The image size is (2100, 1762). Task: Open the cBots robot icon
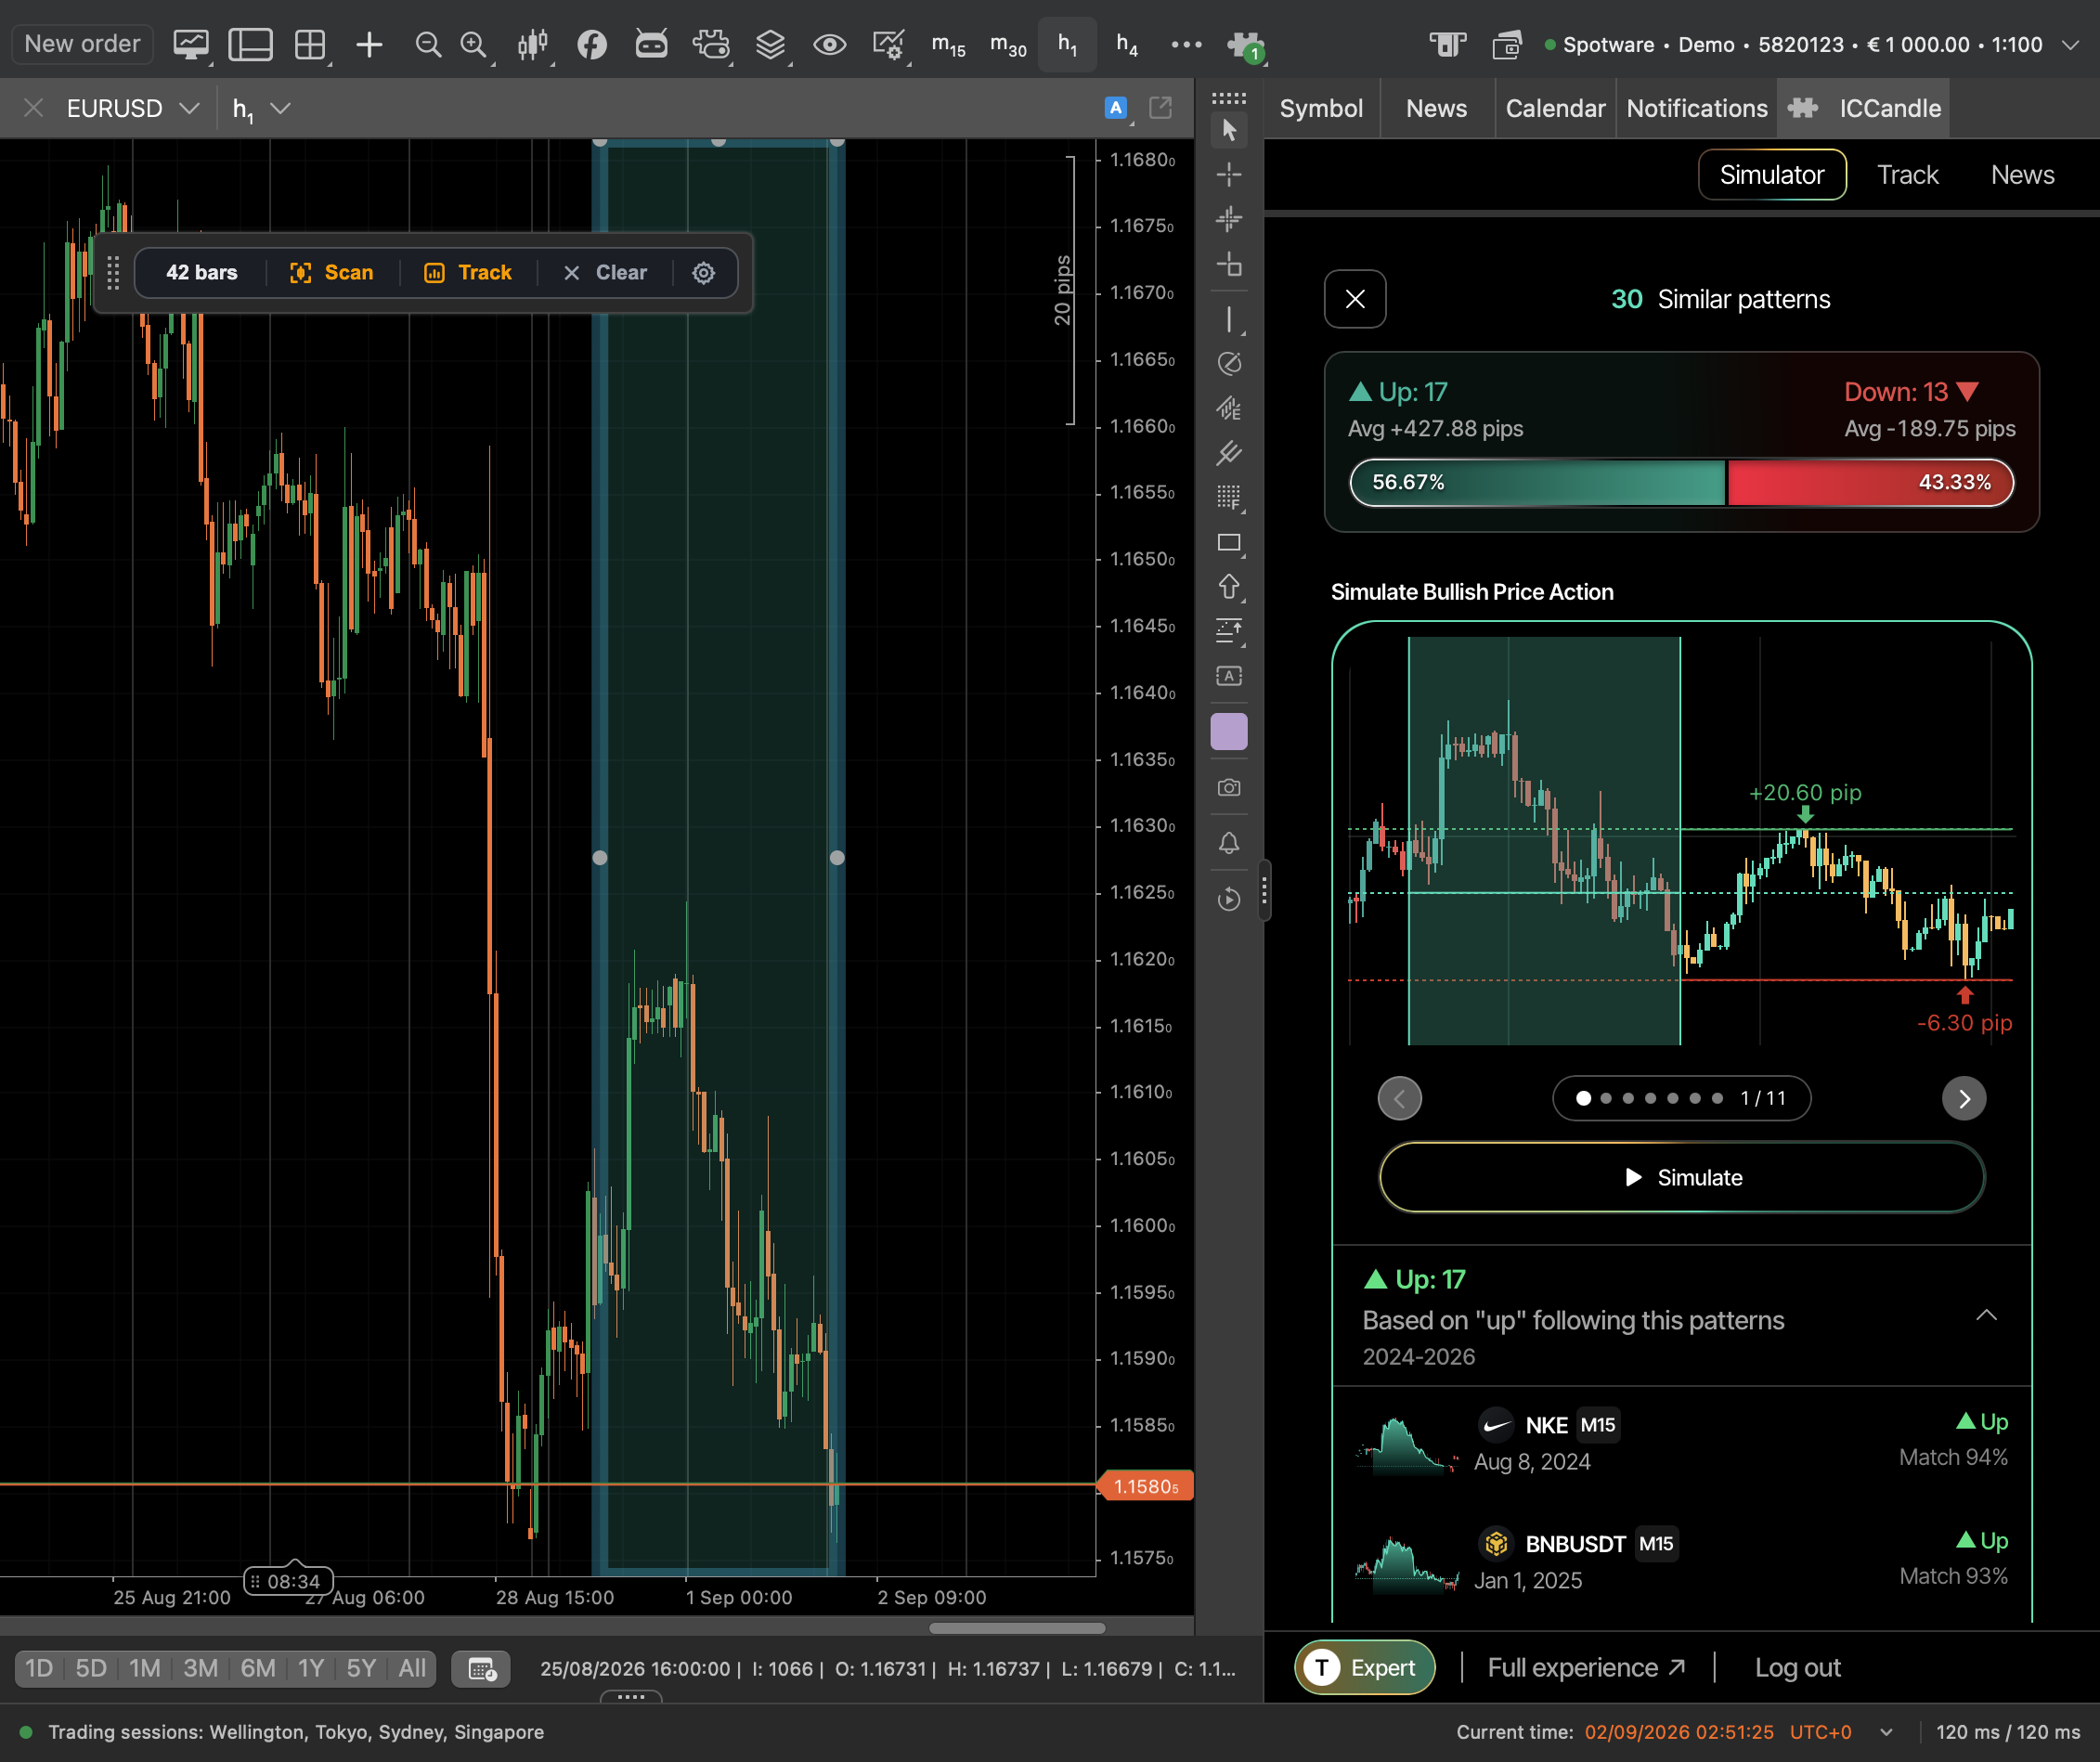(651, 44)
